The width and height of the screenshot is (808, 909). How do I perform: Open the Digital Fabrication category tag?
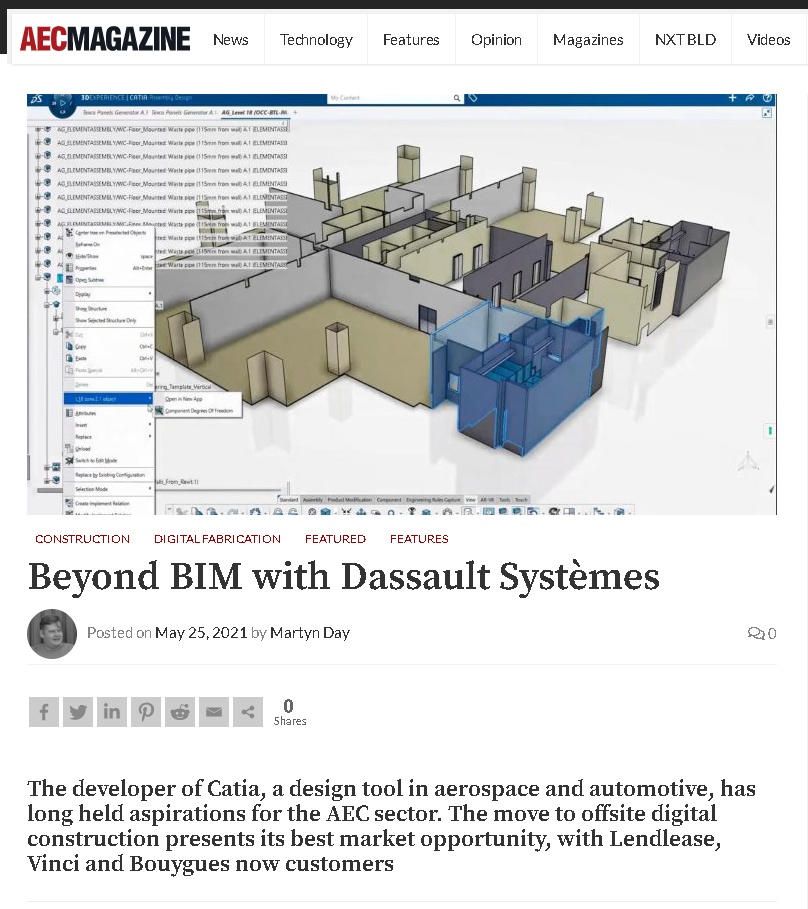click(x=217, y=539)
